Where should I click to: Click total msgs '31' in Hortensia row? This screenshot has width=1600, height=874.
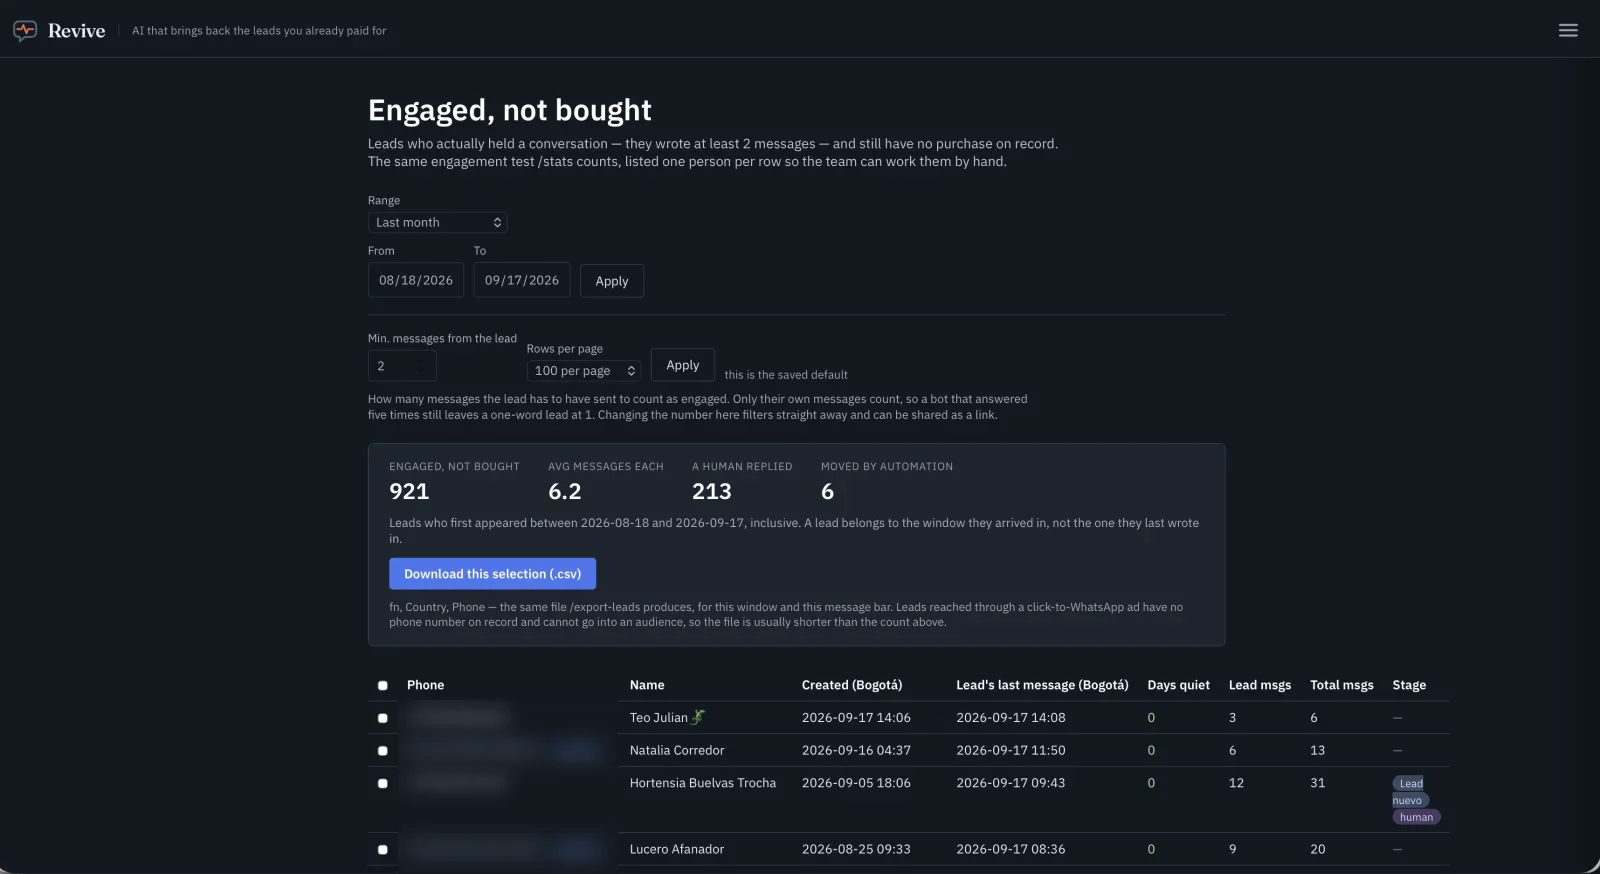[x=1318, y=783]
